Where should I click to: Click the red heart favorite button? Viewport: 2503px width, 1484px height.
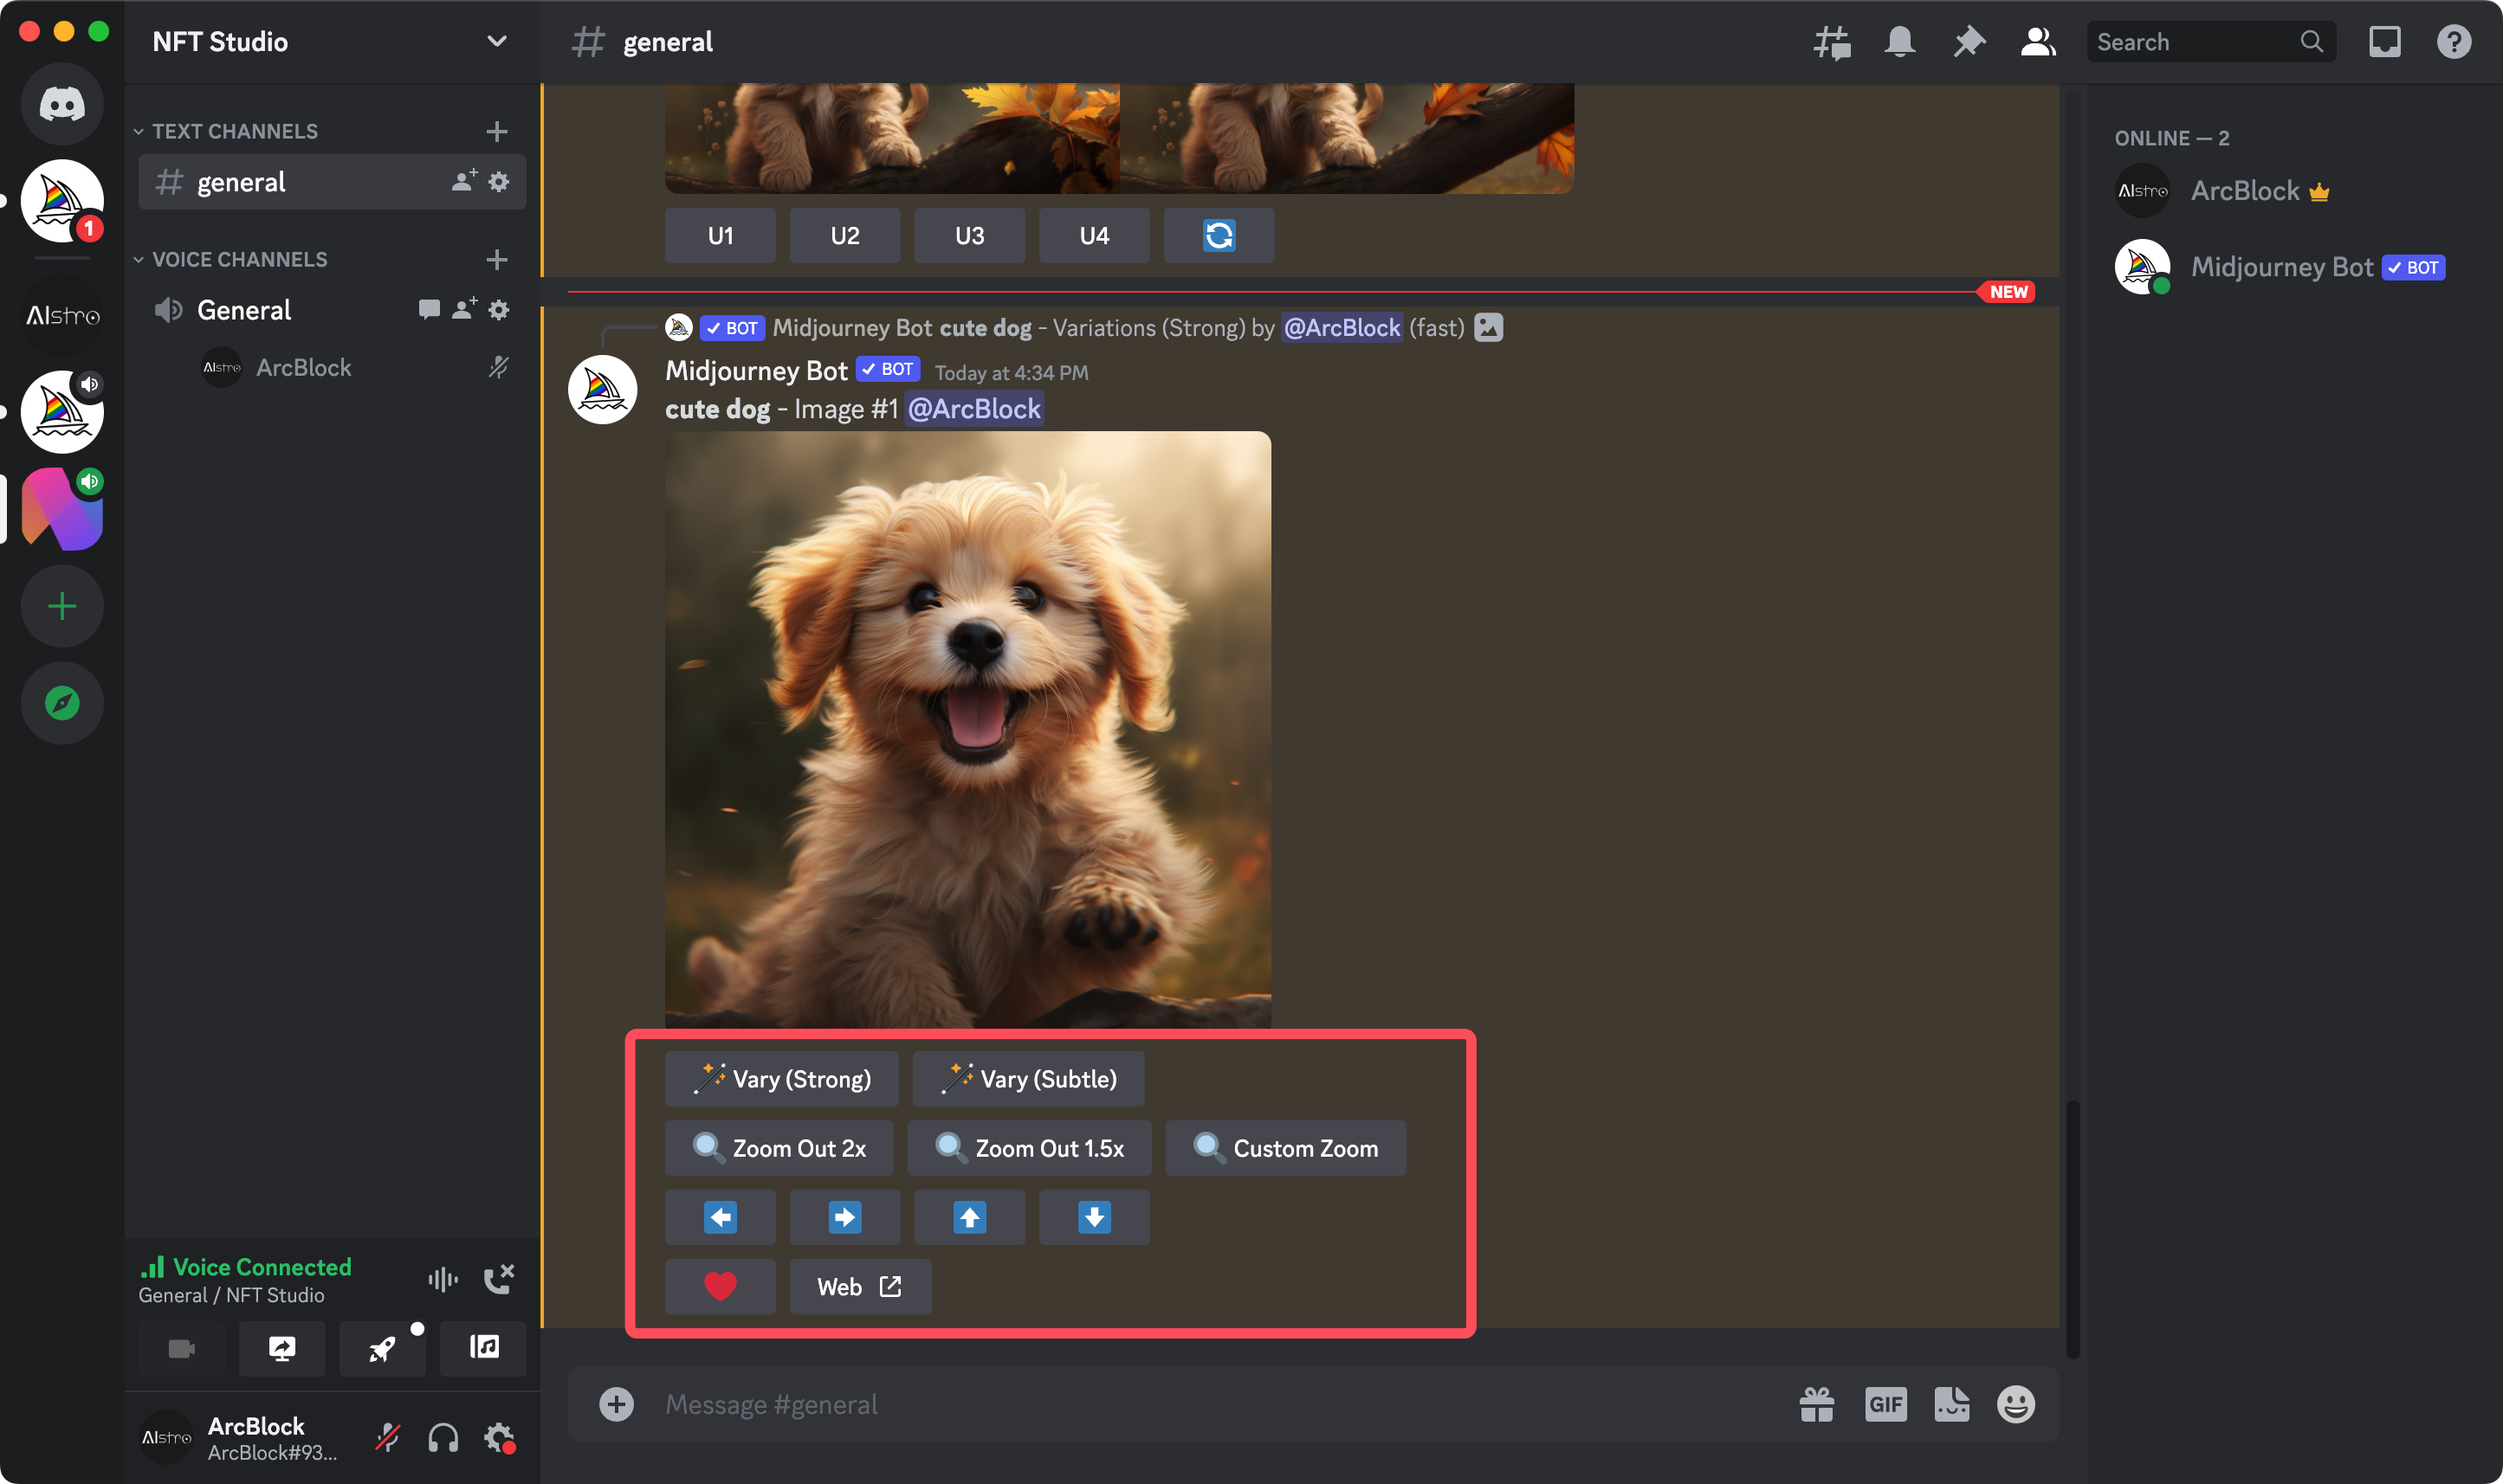pos(720,1286)
